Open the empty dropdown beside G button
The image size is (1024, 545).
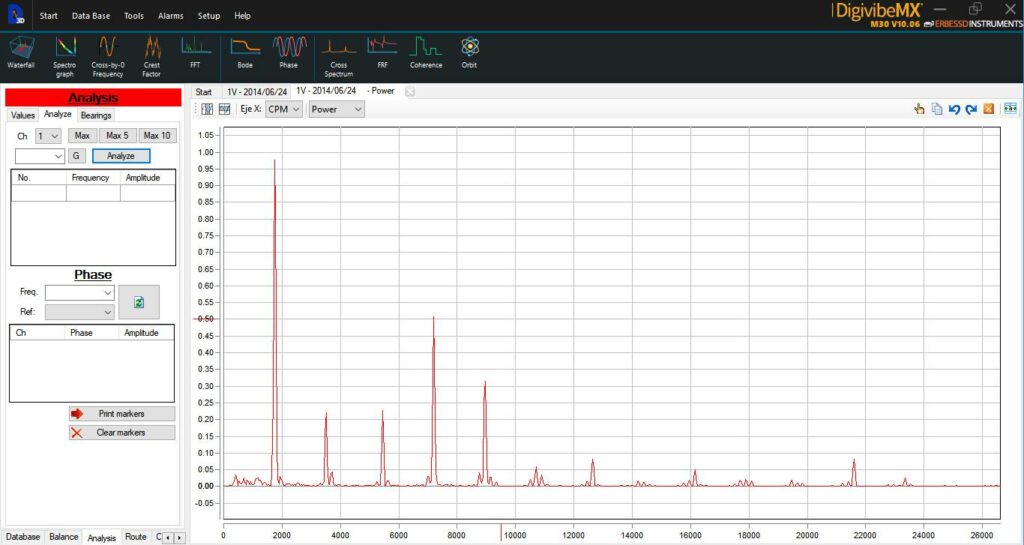click(40, 156)
